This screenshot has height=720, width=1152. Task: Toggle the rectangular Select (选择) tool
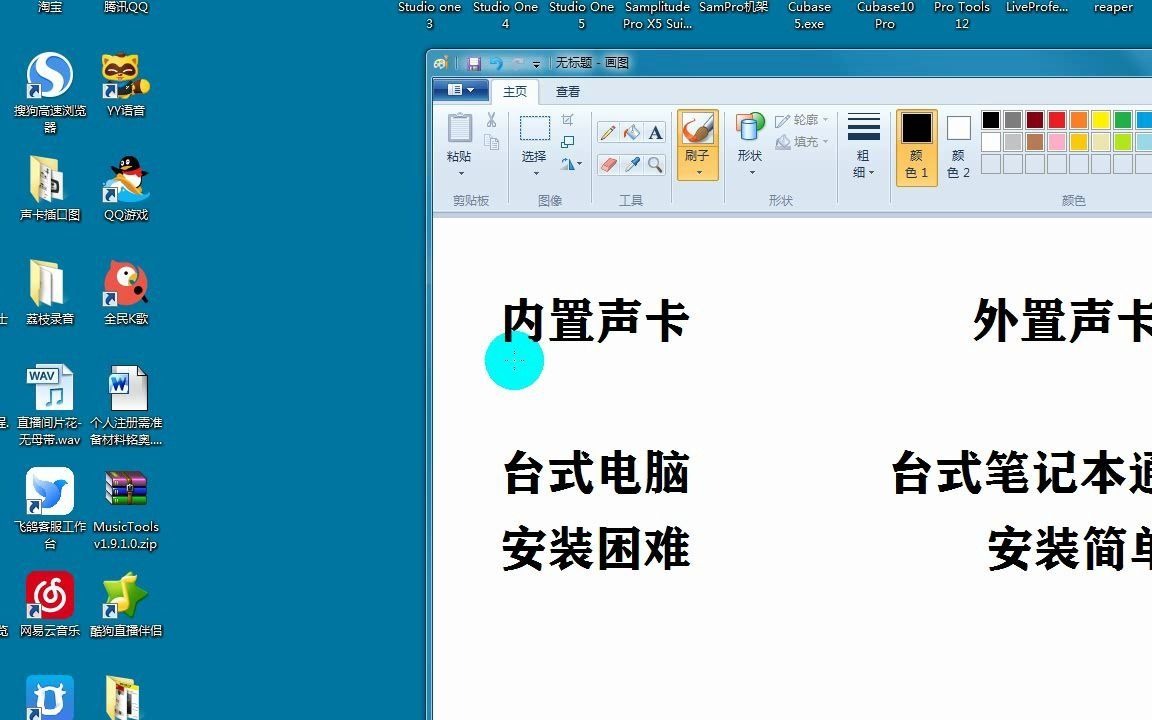tap(534, 135)
